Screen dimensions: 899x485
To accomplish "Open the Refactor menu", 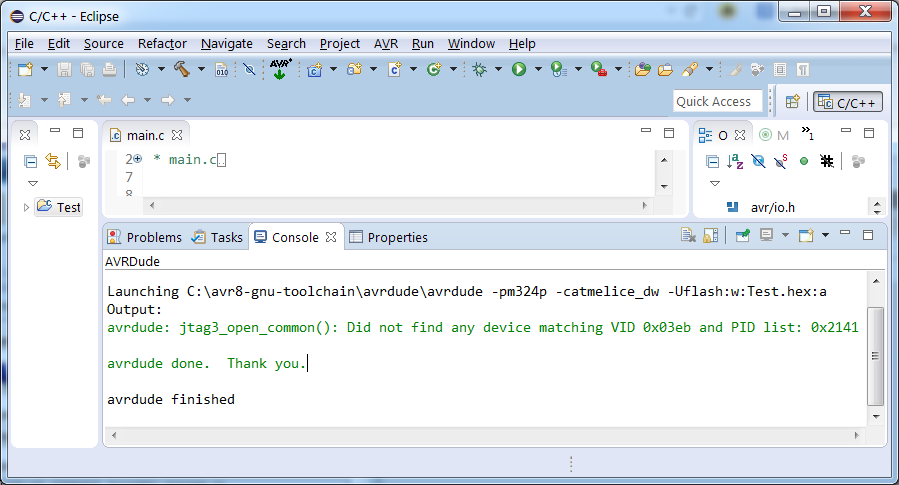I will click(162, 44).
